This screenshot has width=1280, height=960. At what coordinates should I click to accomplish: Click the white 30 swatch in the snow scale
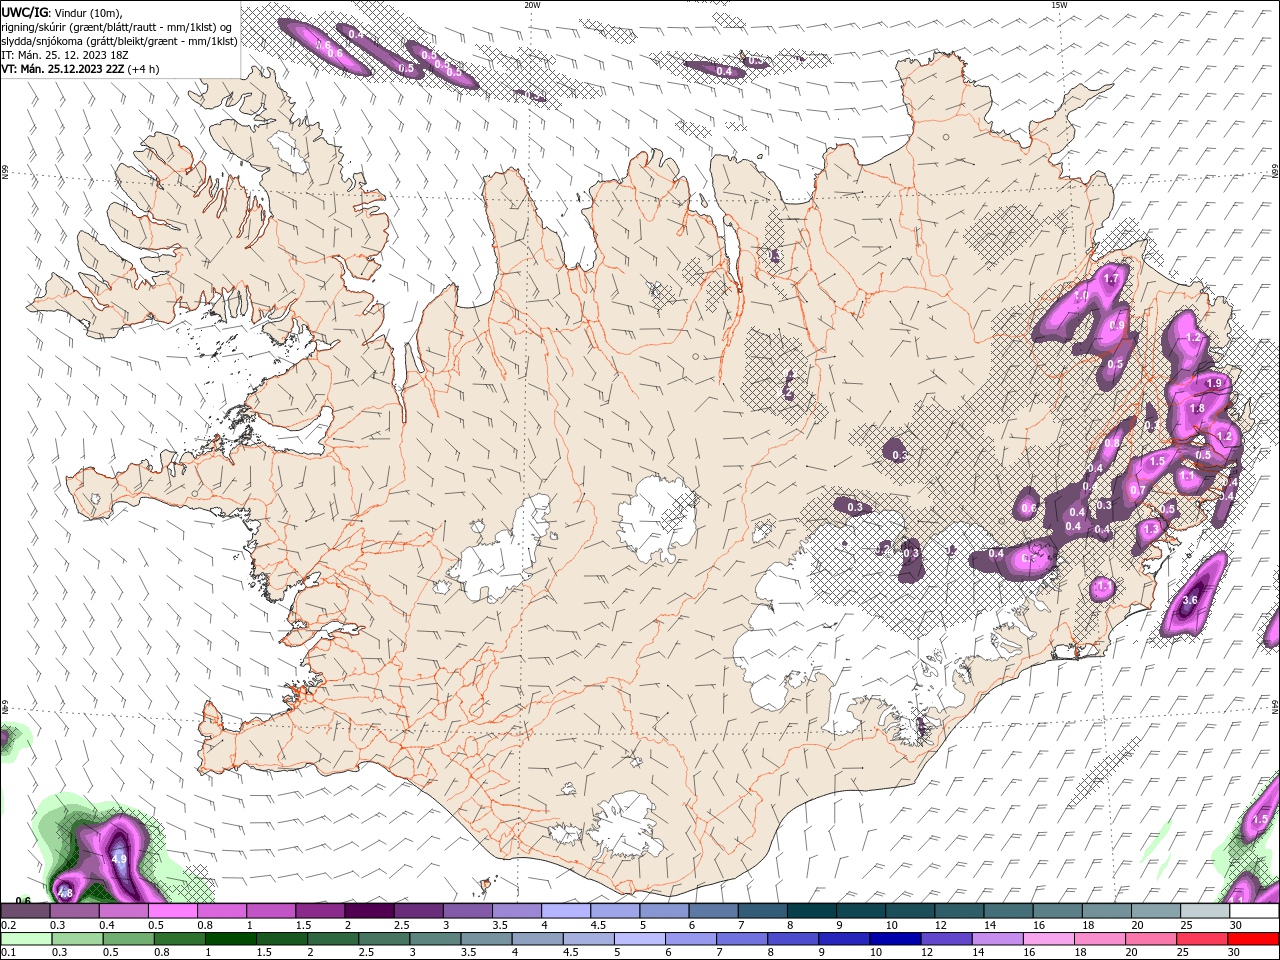coord(1254,911)
